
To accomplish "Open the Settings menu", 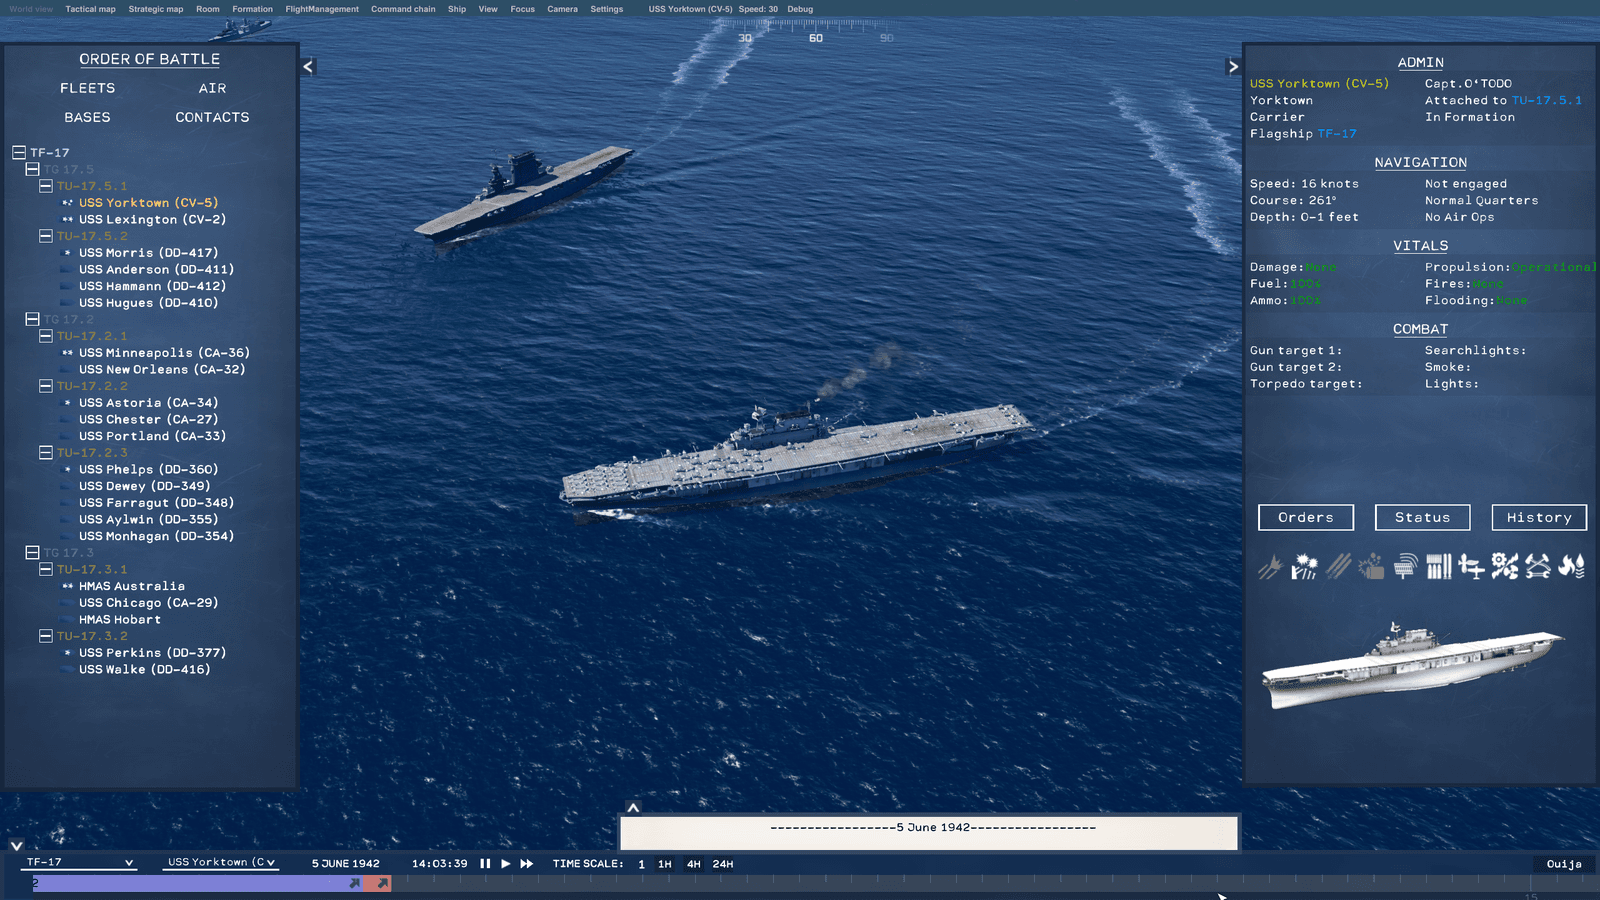I will [x=606, y=9].
